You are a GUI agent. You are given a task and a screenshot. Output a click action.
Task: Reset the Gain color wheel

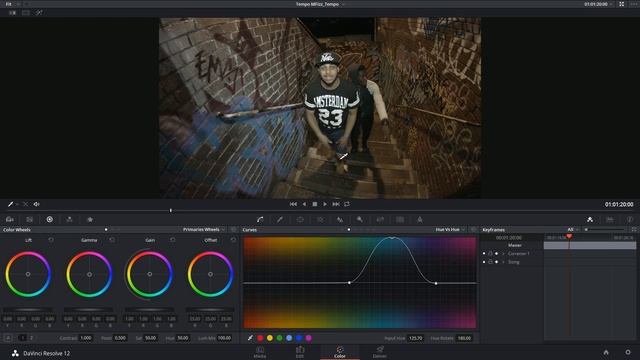173,240
